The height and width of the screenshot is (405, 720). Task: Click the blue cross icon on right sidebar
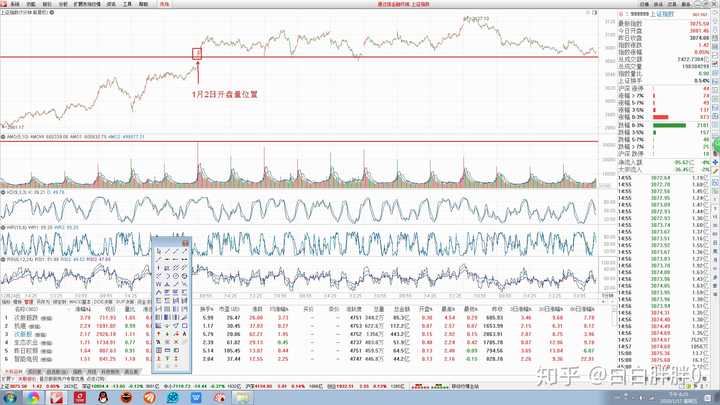point(715,162)
